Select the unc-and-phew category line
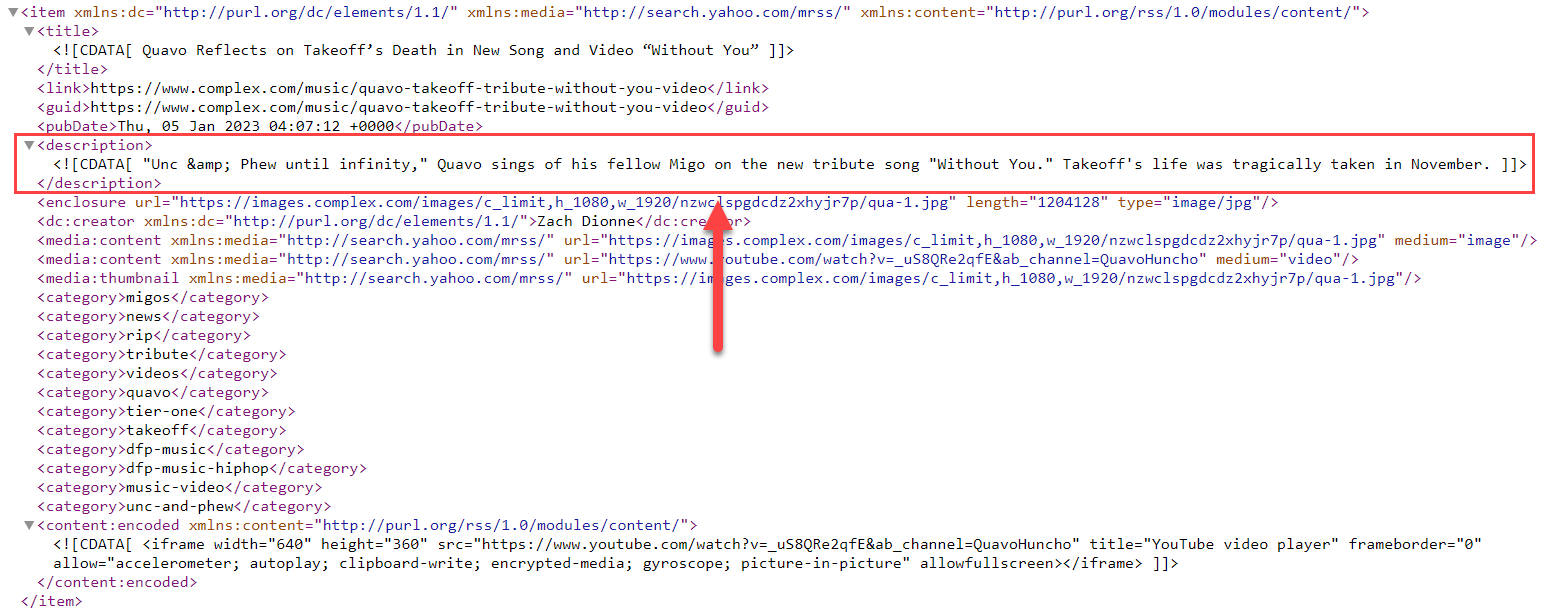 pos(184,507)
